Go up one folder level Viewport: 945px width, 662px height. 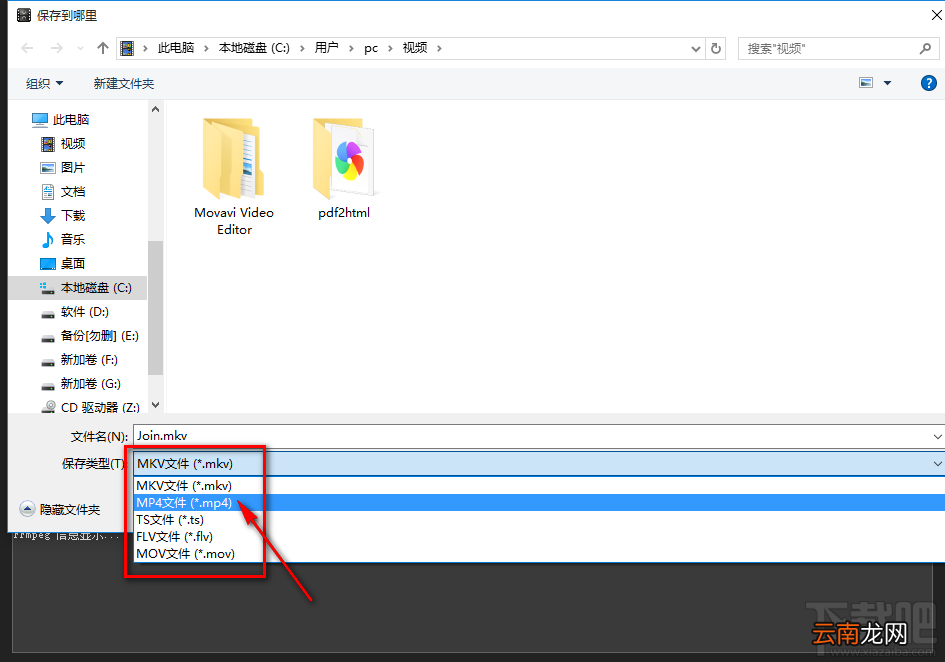103,48
